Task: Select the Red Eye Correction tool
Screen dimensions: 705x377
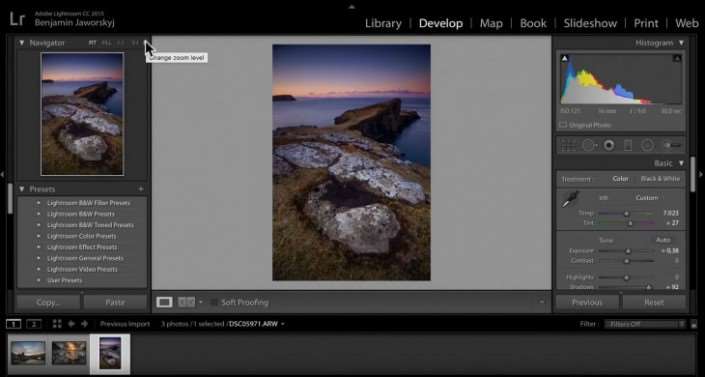Action: pos(609,145)
